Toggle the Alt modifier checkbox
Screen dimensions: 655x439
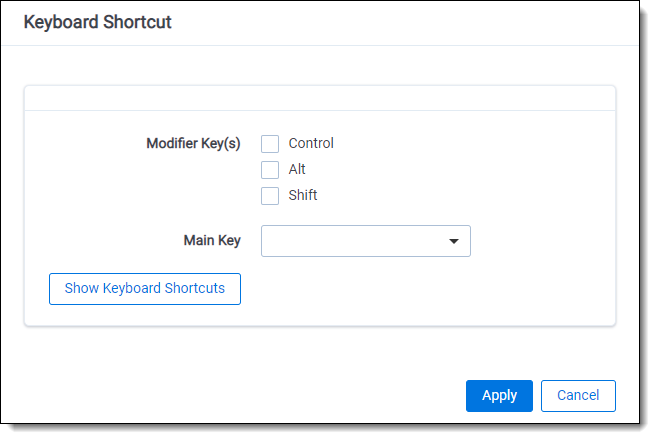click(x=270, y=170)
